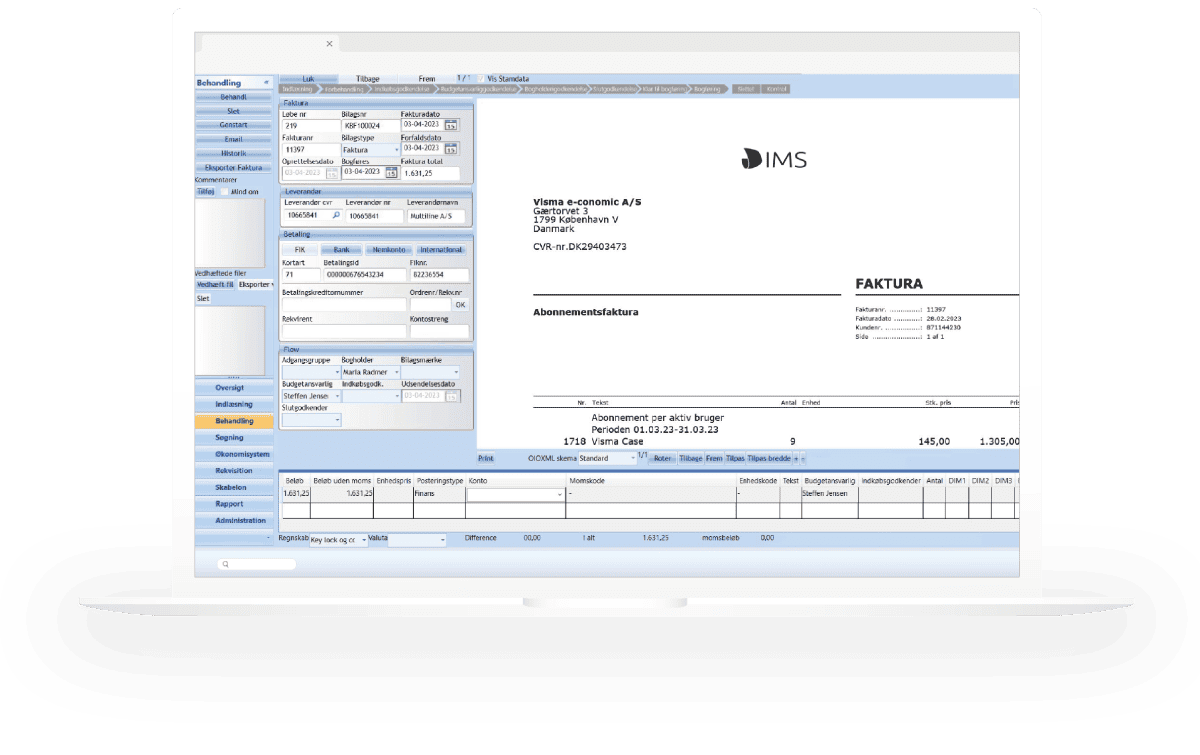Open the Forfaldsdato calendar picker
Screen dimensions: 1200x755
pos(451,146)
